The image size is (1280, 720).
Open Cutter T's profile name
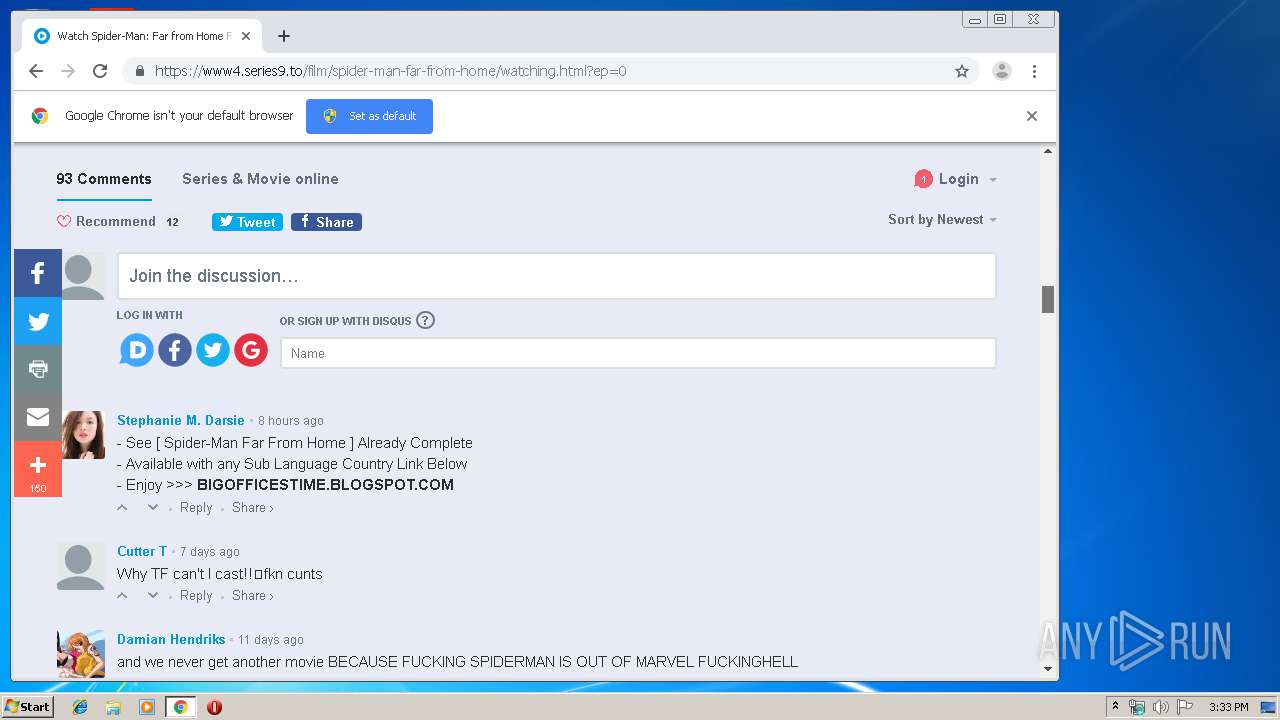tap(142, 551)
